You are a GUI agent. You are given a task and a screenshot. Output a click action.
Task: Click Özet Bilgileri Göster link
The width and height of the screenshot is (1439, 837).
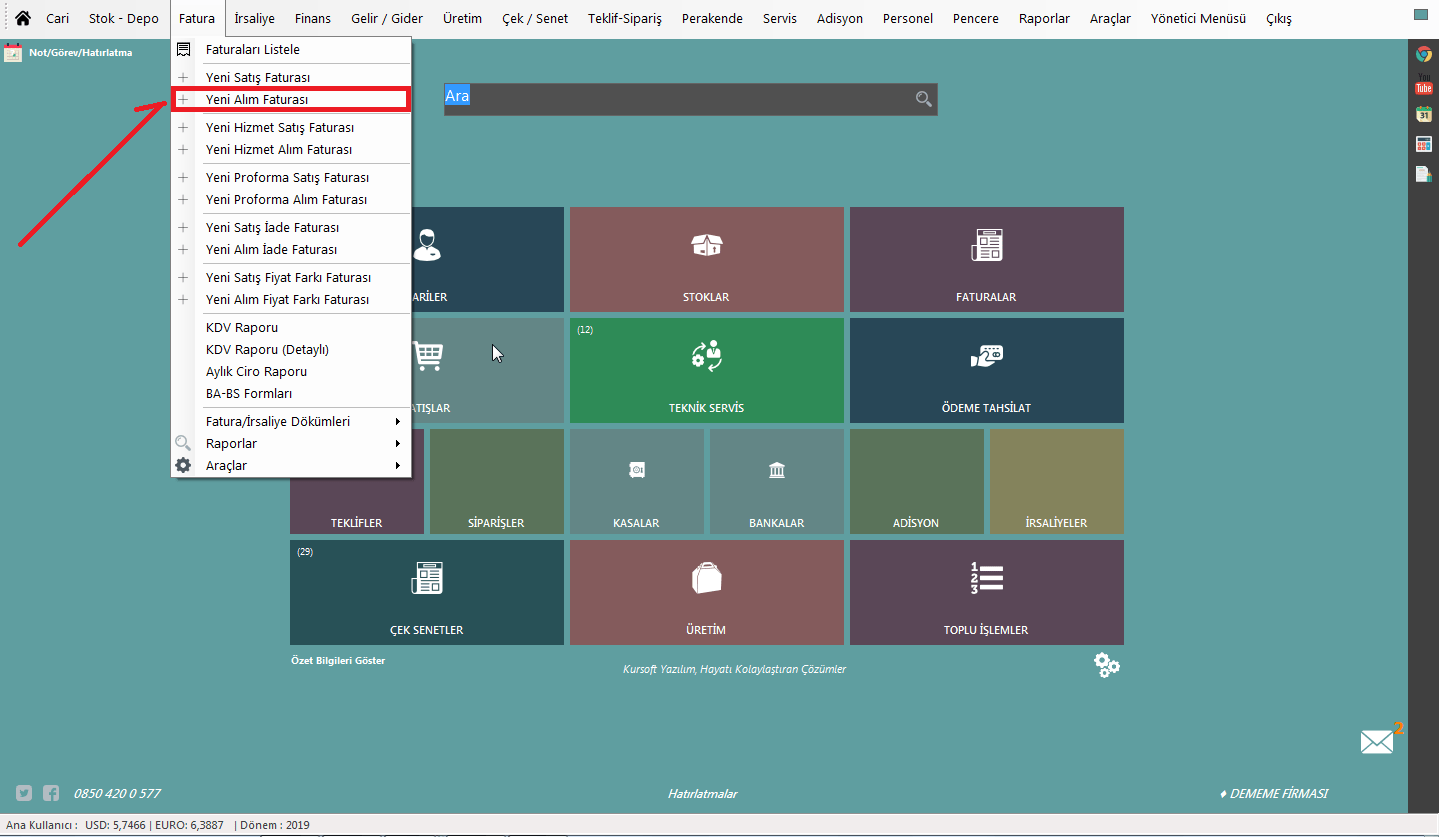click(x=338, y=660)
